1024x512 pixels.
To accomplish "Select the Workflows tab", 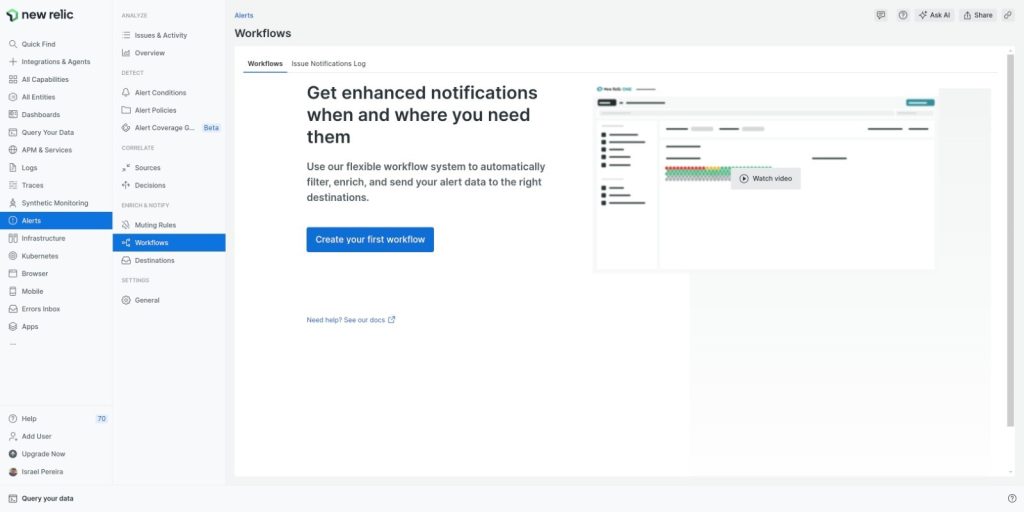I will click(265, 64).
